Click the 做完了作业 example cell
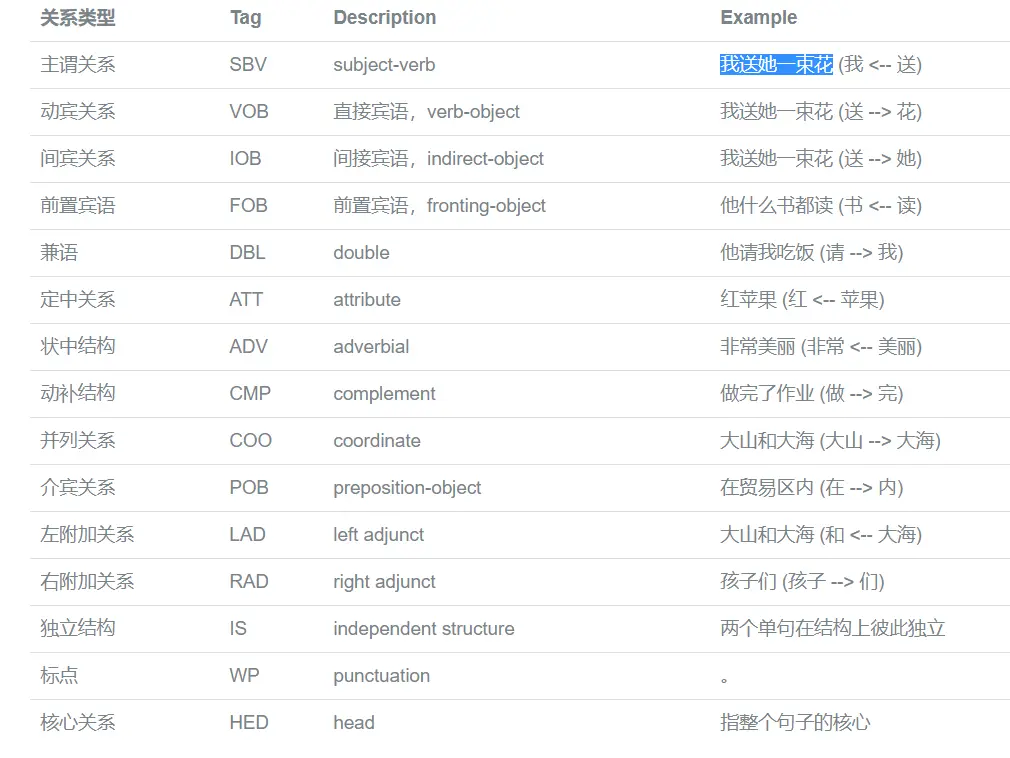The image size is (1010, 758). [x=812, y=393]
